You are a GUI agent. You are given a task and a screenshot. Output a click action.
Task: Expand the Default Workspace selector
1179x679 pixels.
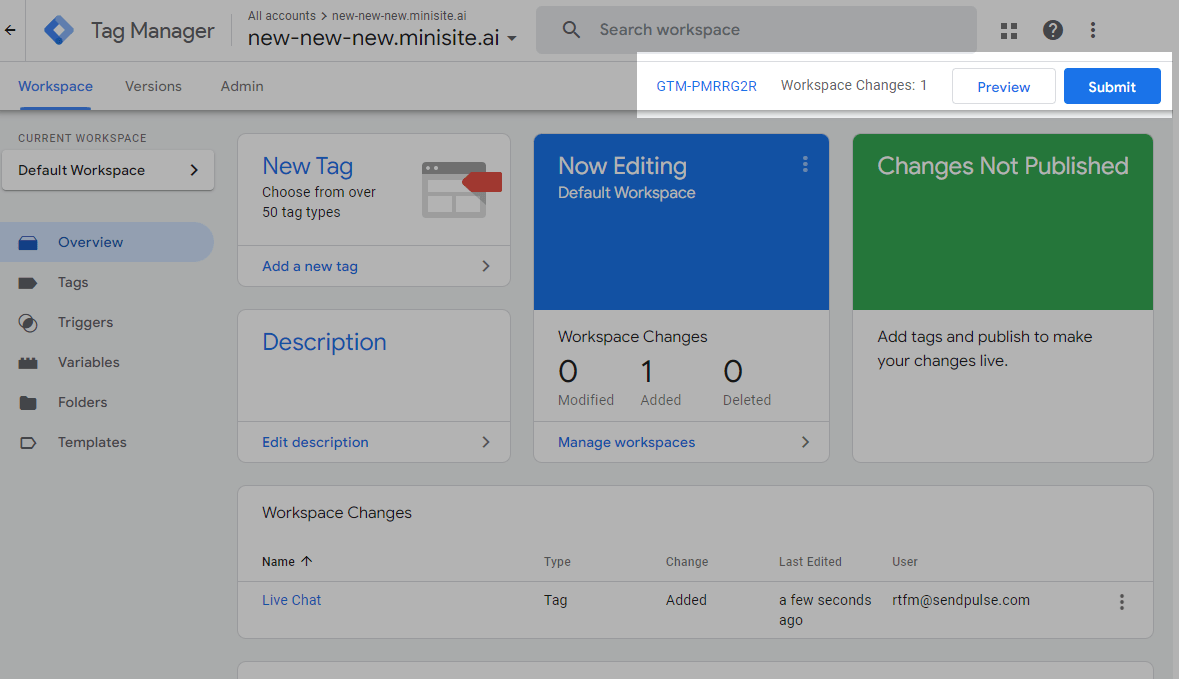(x=107, y=170)
